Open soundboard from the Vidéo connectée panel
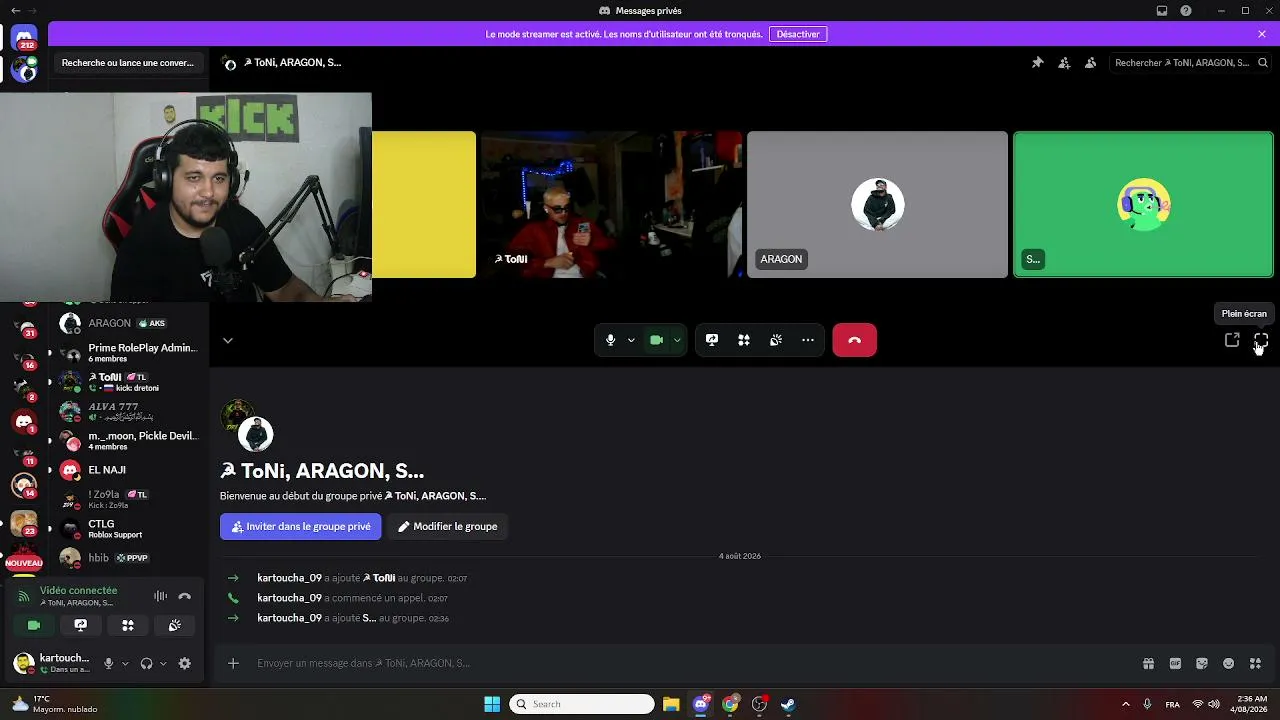The height and width of the screenshot is (720, 1280). 175,625
